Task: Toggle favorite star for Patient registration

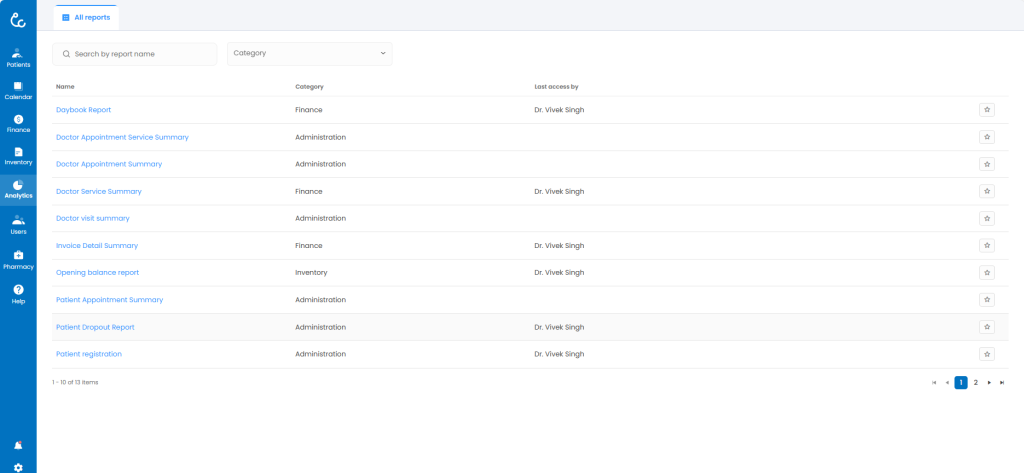Action: point(986,354)
